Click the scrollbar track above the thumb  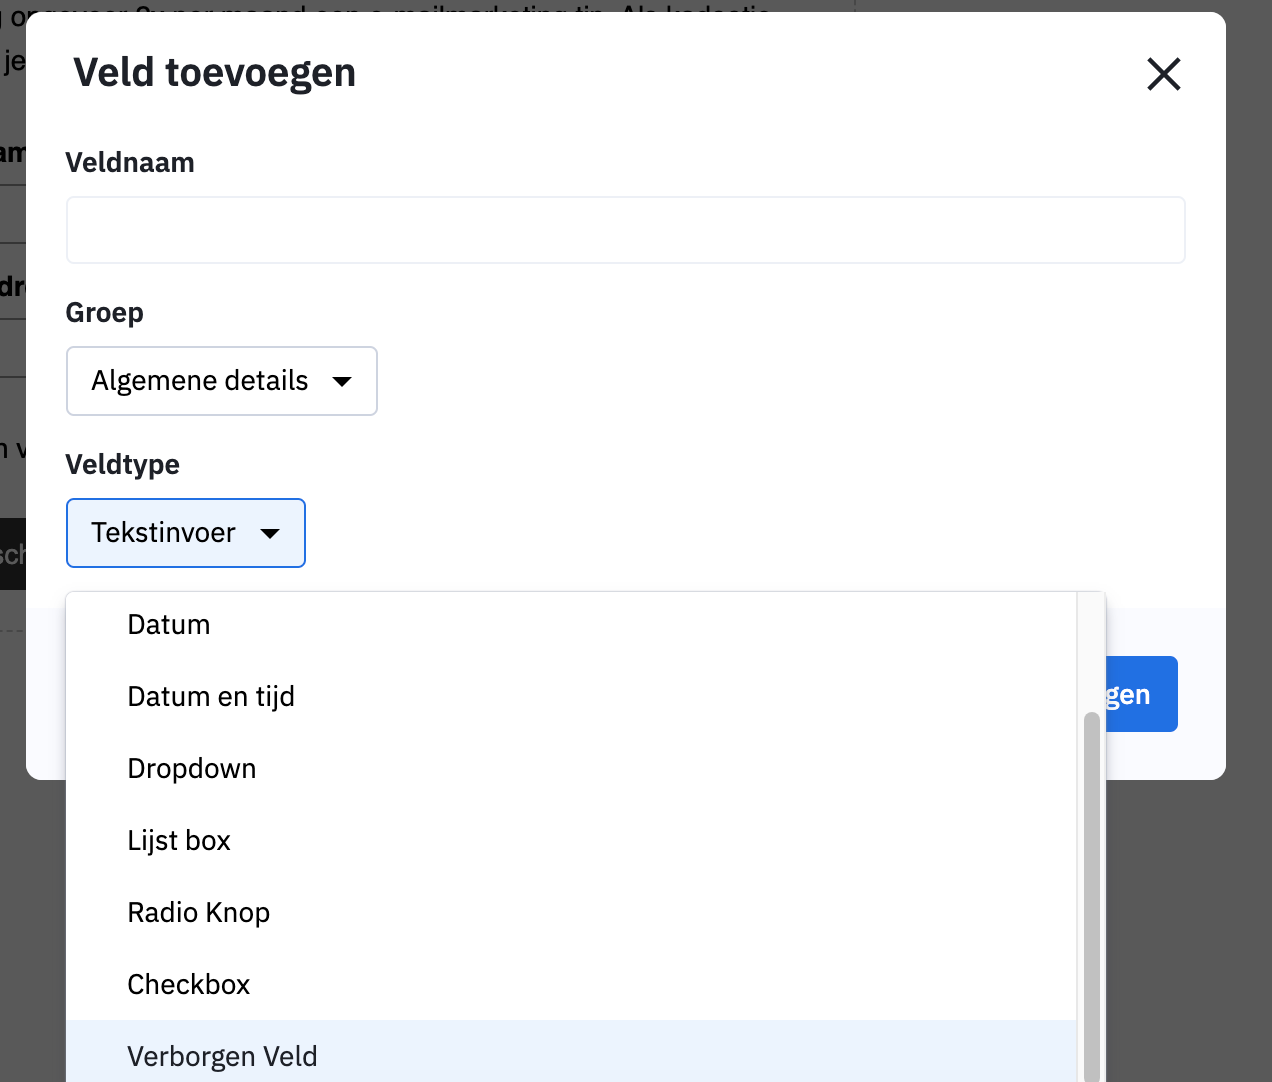click(x=1091, y=650)
